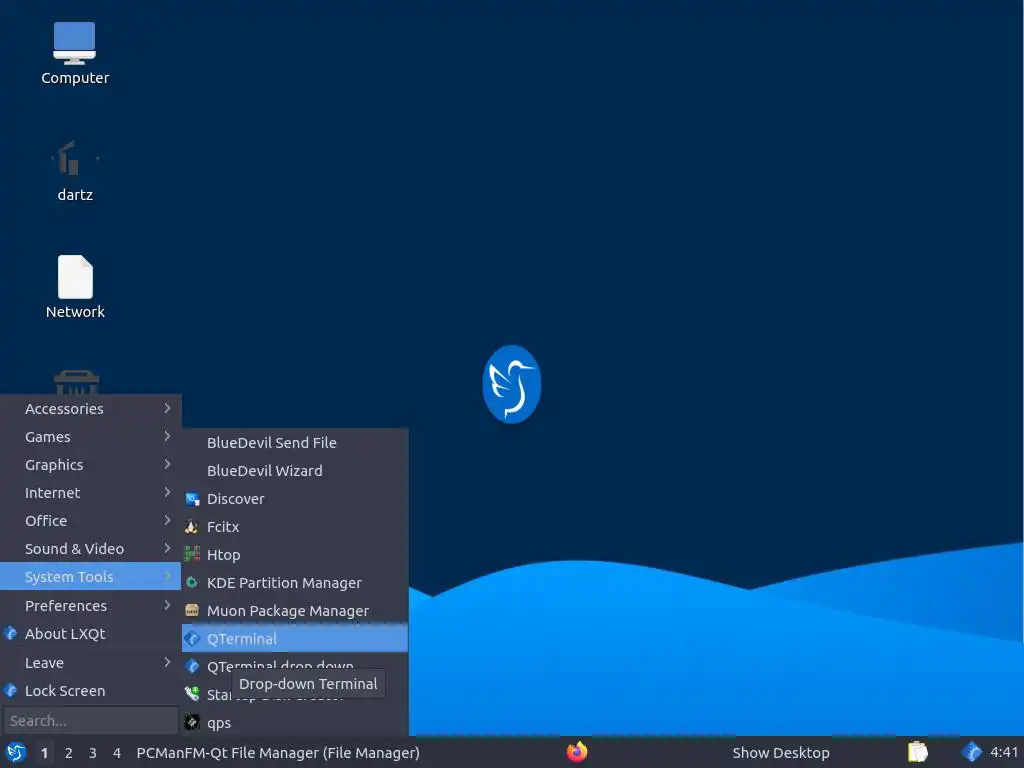Expand the Internet submenu arrow
This screenshot has height=768, width=1024.
point(167,492)
